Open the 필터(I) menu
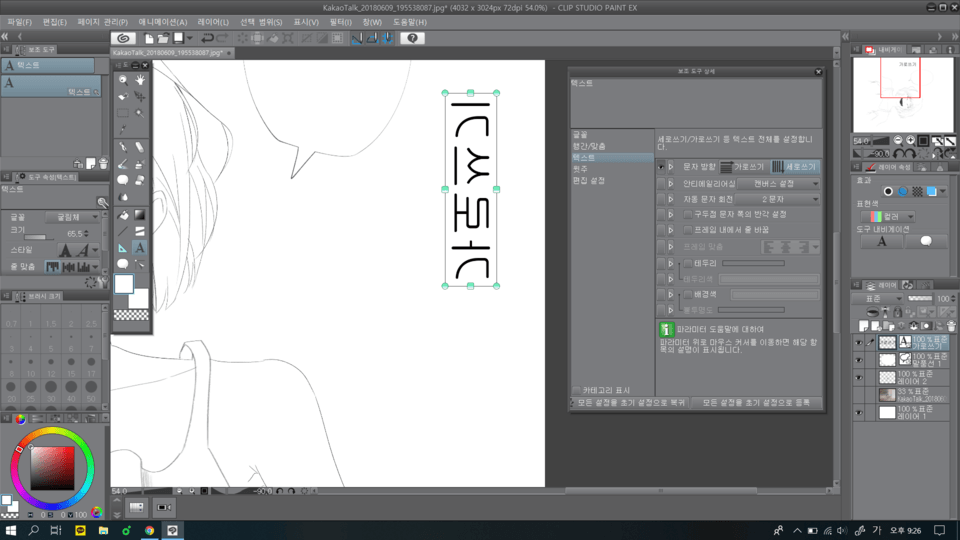Viewport: 960px width, 540px height. [x=339, y=21]
